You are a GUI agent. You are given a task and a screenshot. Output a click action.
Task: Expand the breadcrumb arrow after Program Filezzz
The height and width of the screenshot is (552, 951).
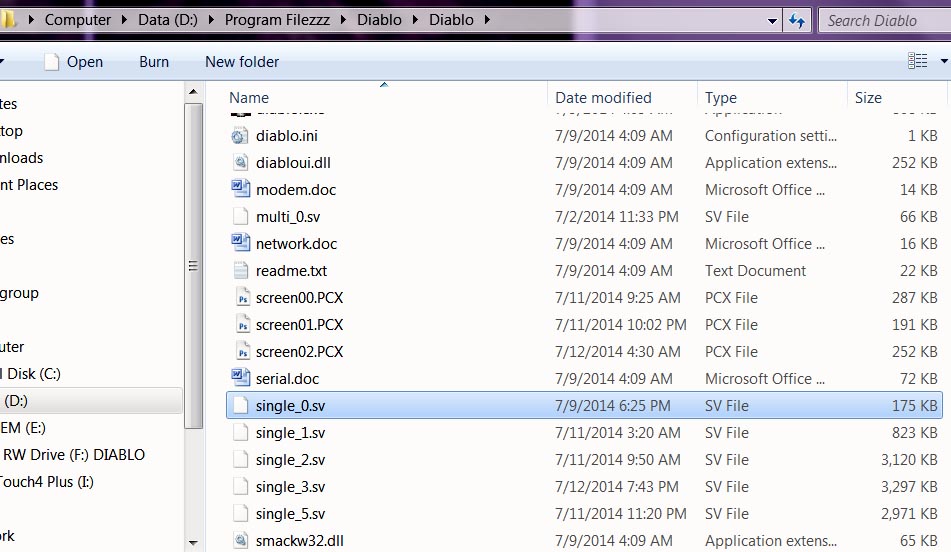(343, 20)
